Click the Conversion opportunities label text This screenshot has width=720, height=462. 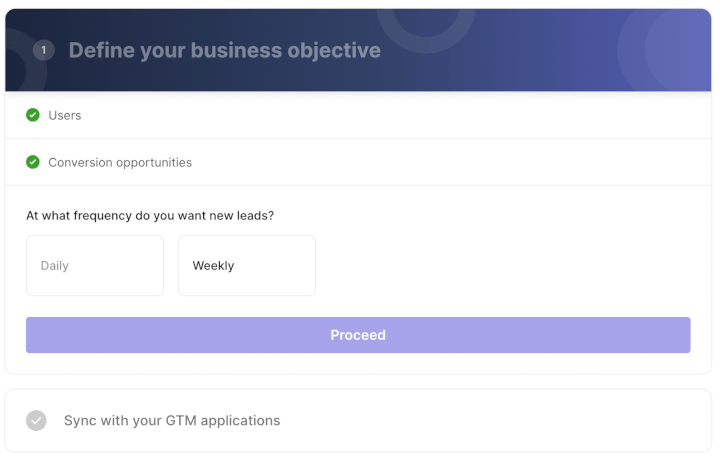click(120, 163)
